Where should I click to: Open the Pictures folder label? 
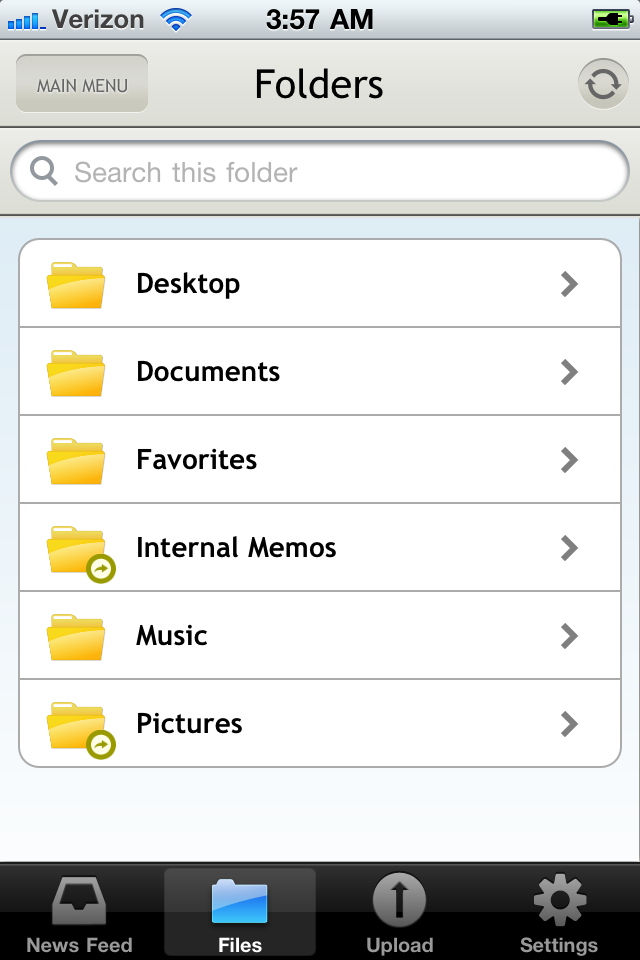pyautogui.click(x=189, y=724)
